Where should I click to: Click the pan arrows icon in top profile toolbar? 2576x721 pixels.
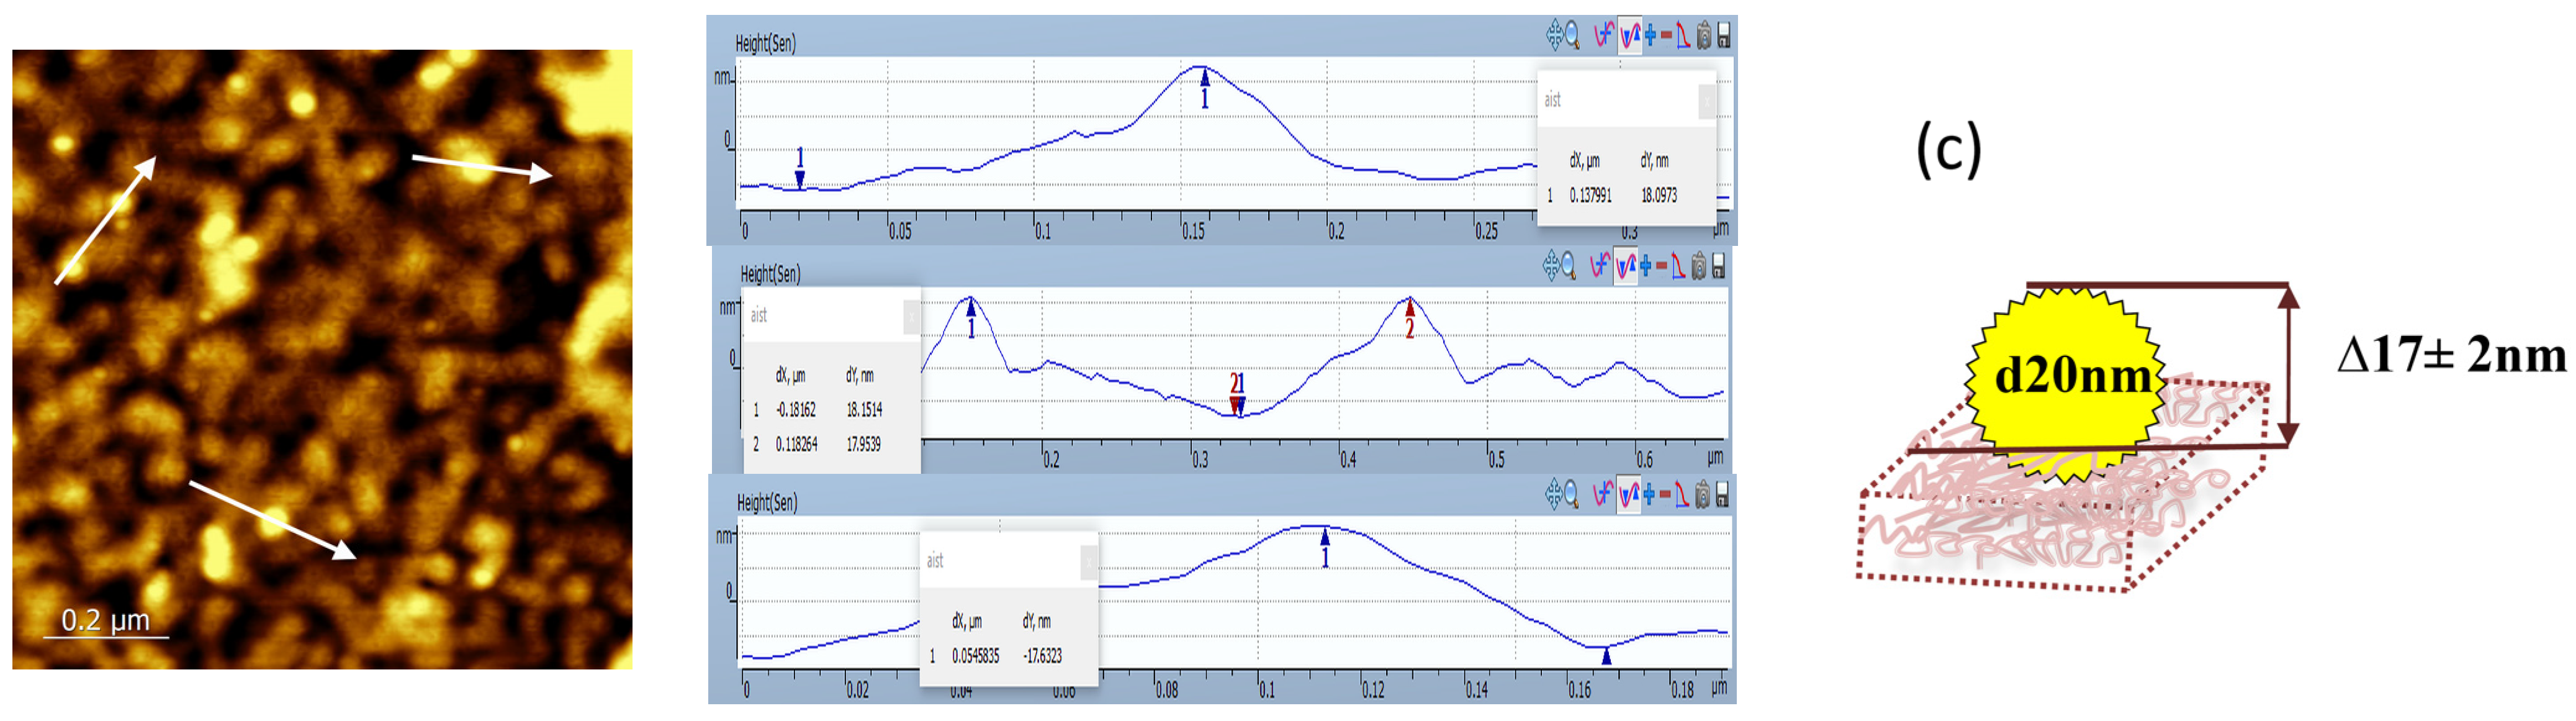point(1555,35)
